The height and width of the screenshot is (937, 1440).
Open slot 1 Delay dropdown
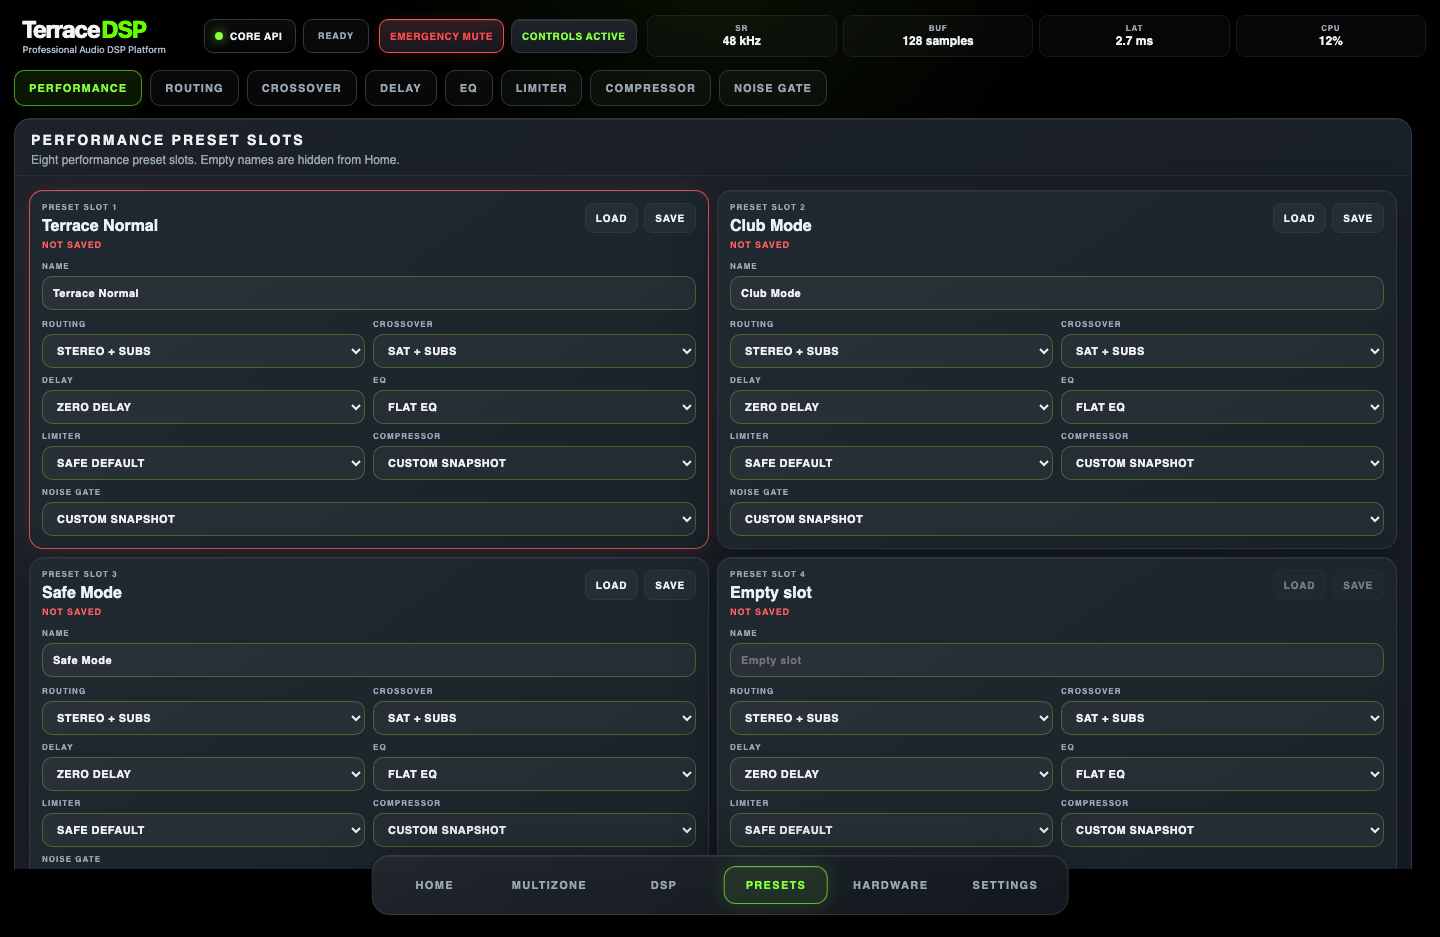(203, 407)
